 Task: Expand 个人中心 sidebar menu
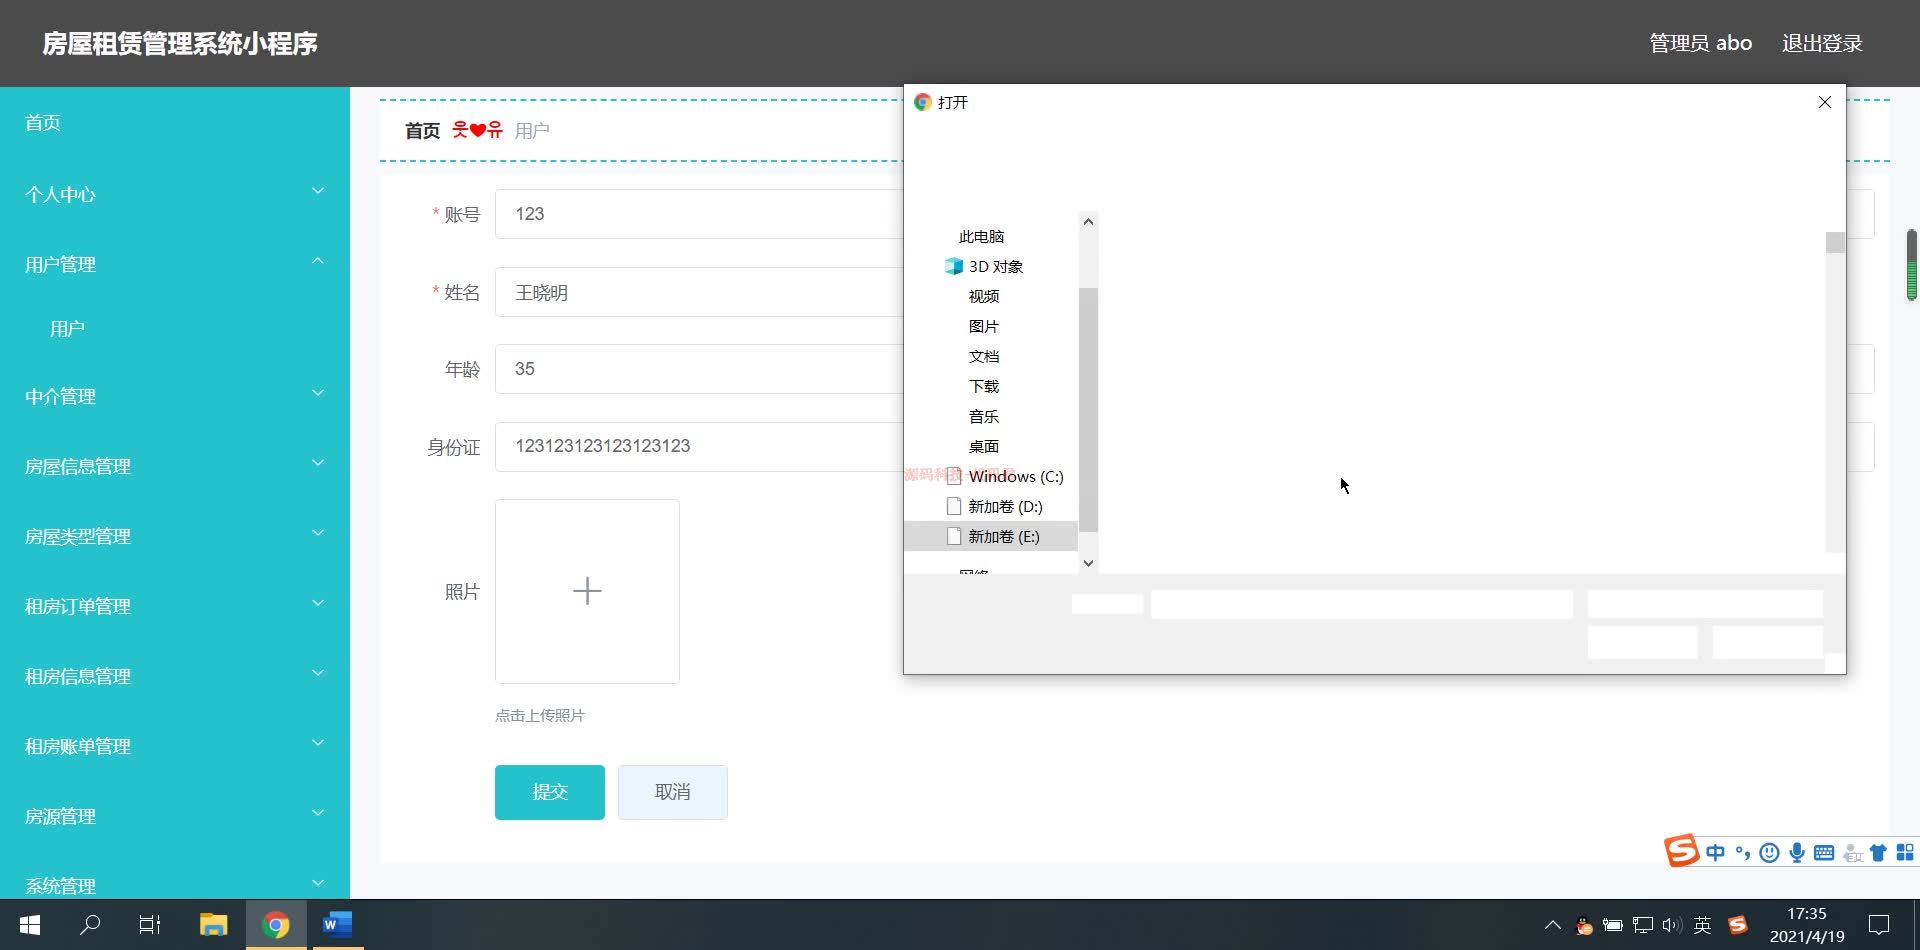pos(175,193)
